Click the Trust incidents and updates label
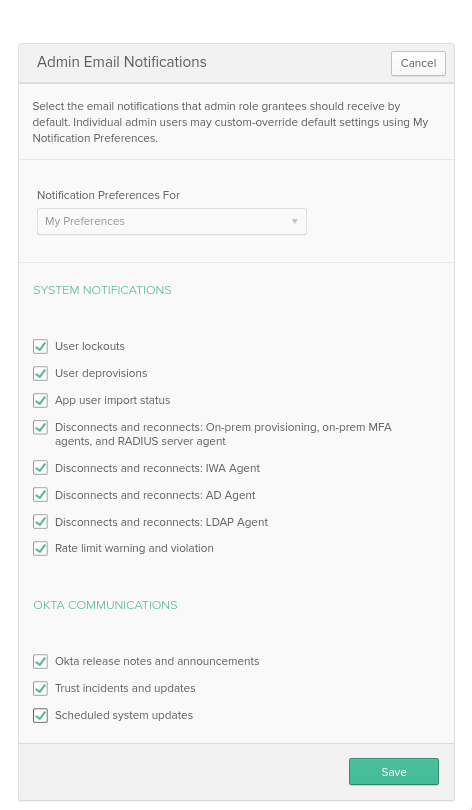This screenshot has height=810, width=472. click(x=125, y=688)
